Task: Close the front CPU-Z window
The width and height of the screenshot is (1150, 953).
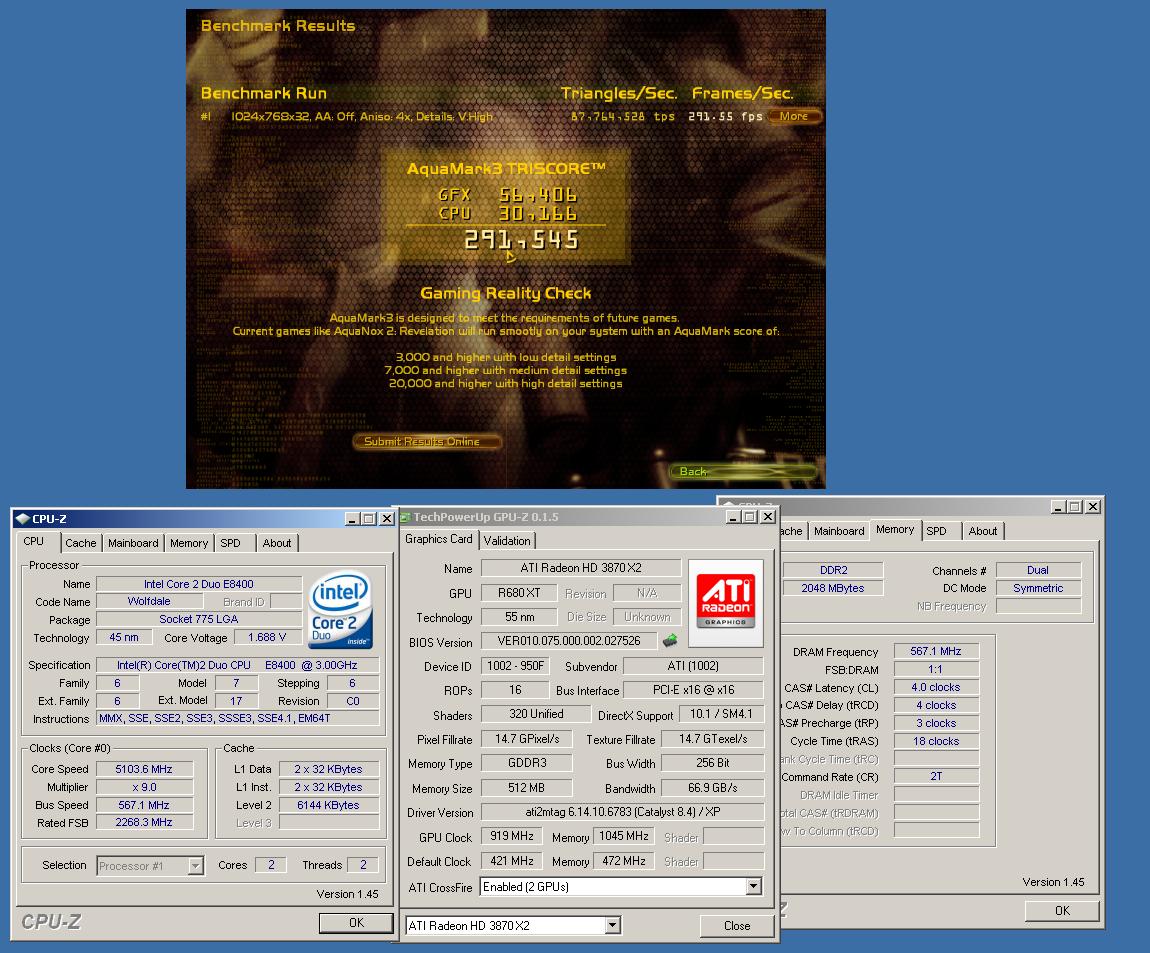Action: 387,519
